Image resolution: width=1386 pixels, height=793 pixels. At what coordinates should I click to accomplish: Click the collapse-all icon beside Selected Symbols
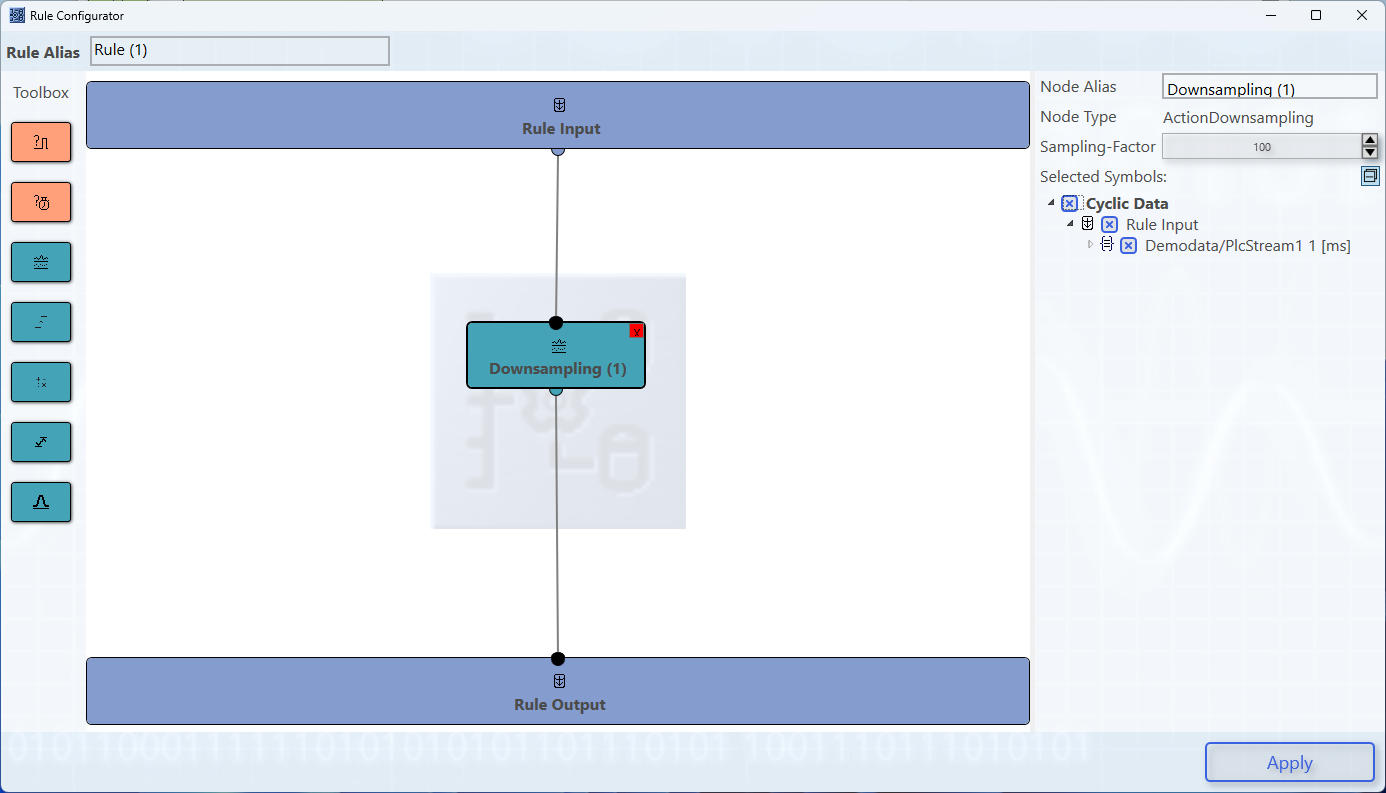[1370, 176]
